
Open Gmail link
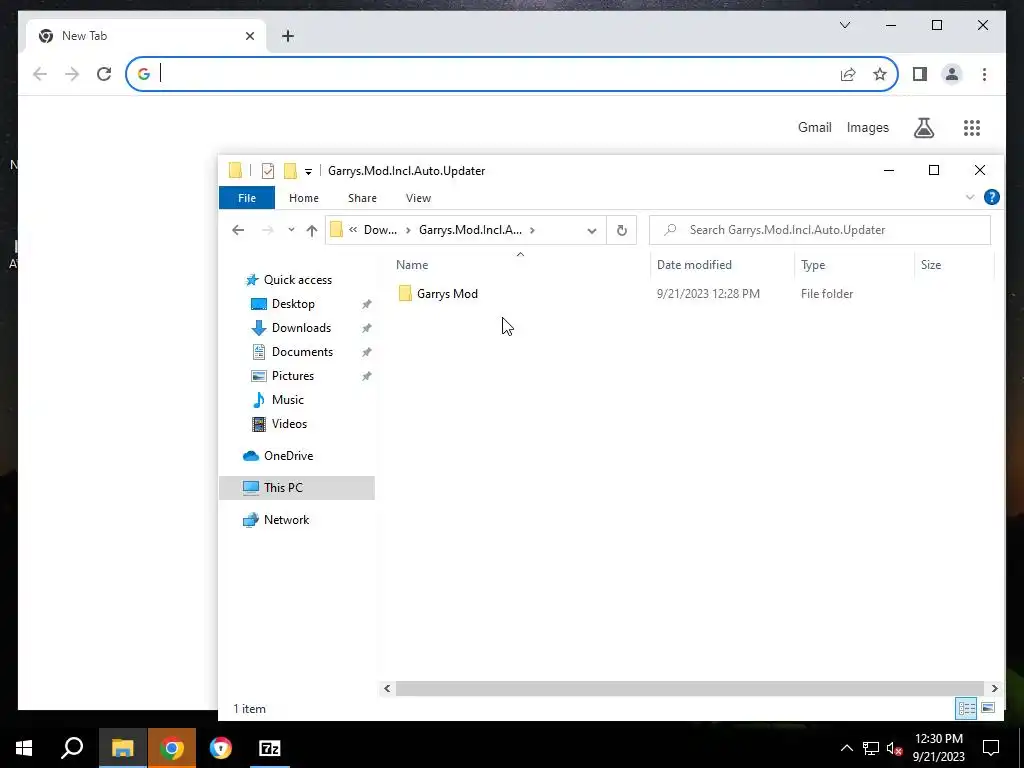[814, 127]
